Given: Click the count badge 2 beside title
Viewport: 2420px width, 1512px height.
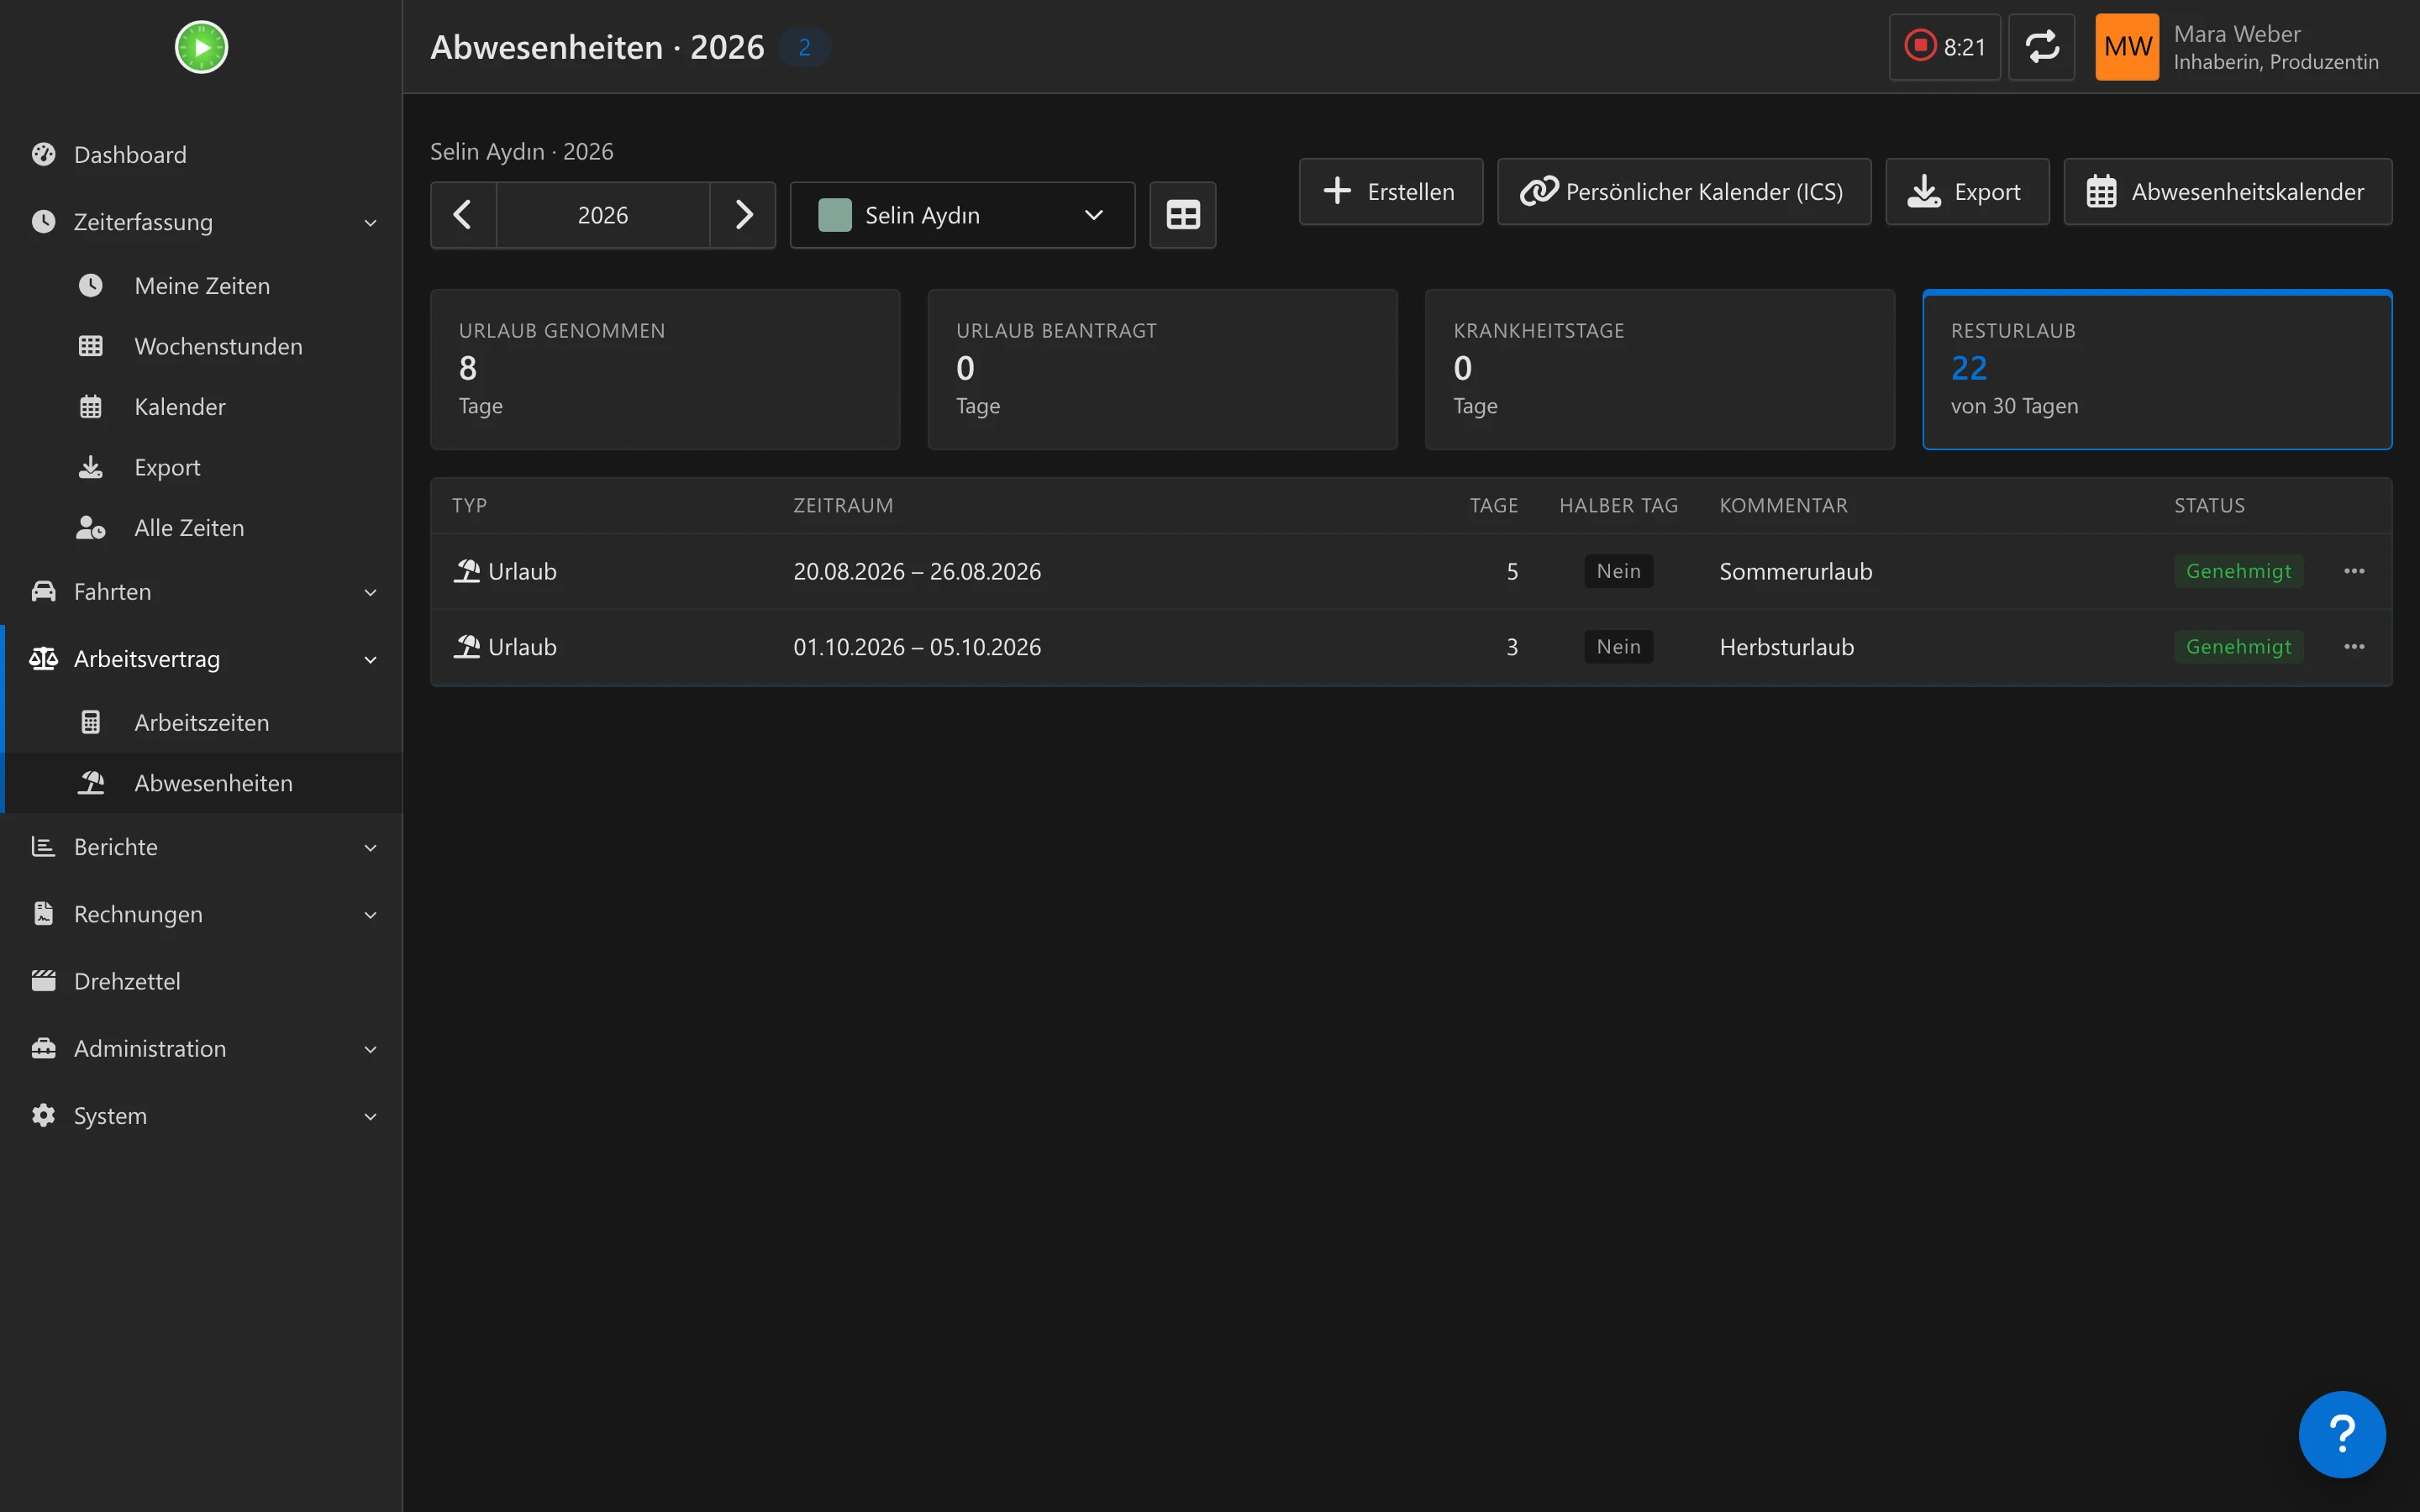Looking at the screenshot, I should click(805, 47).
